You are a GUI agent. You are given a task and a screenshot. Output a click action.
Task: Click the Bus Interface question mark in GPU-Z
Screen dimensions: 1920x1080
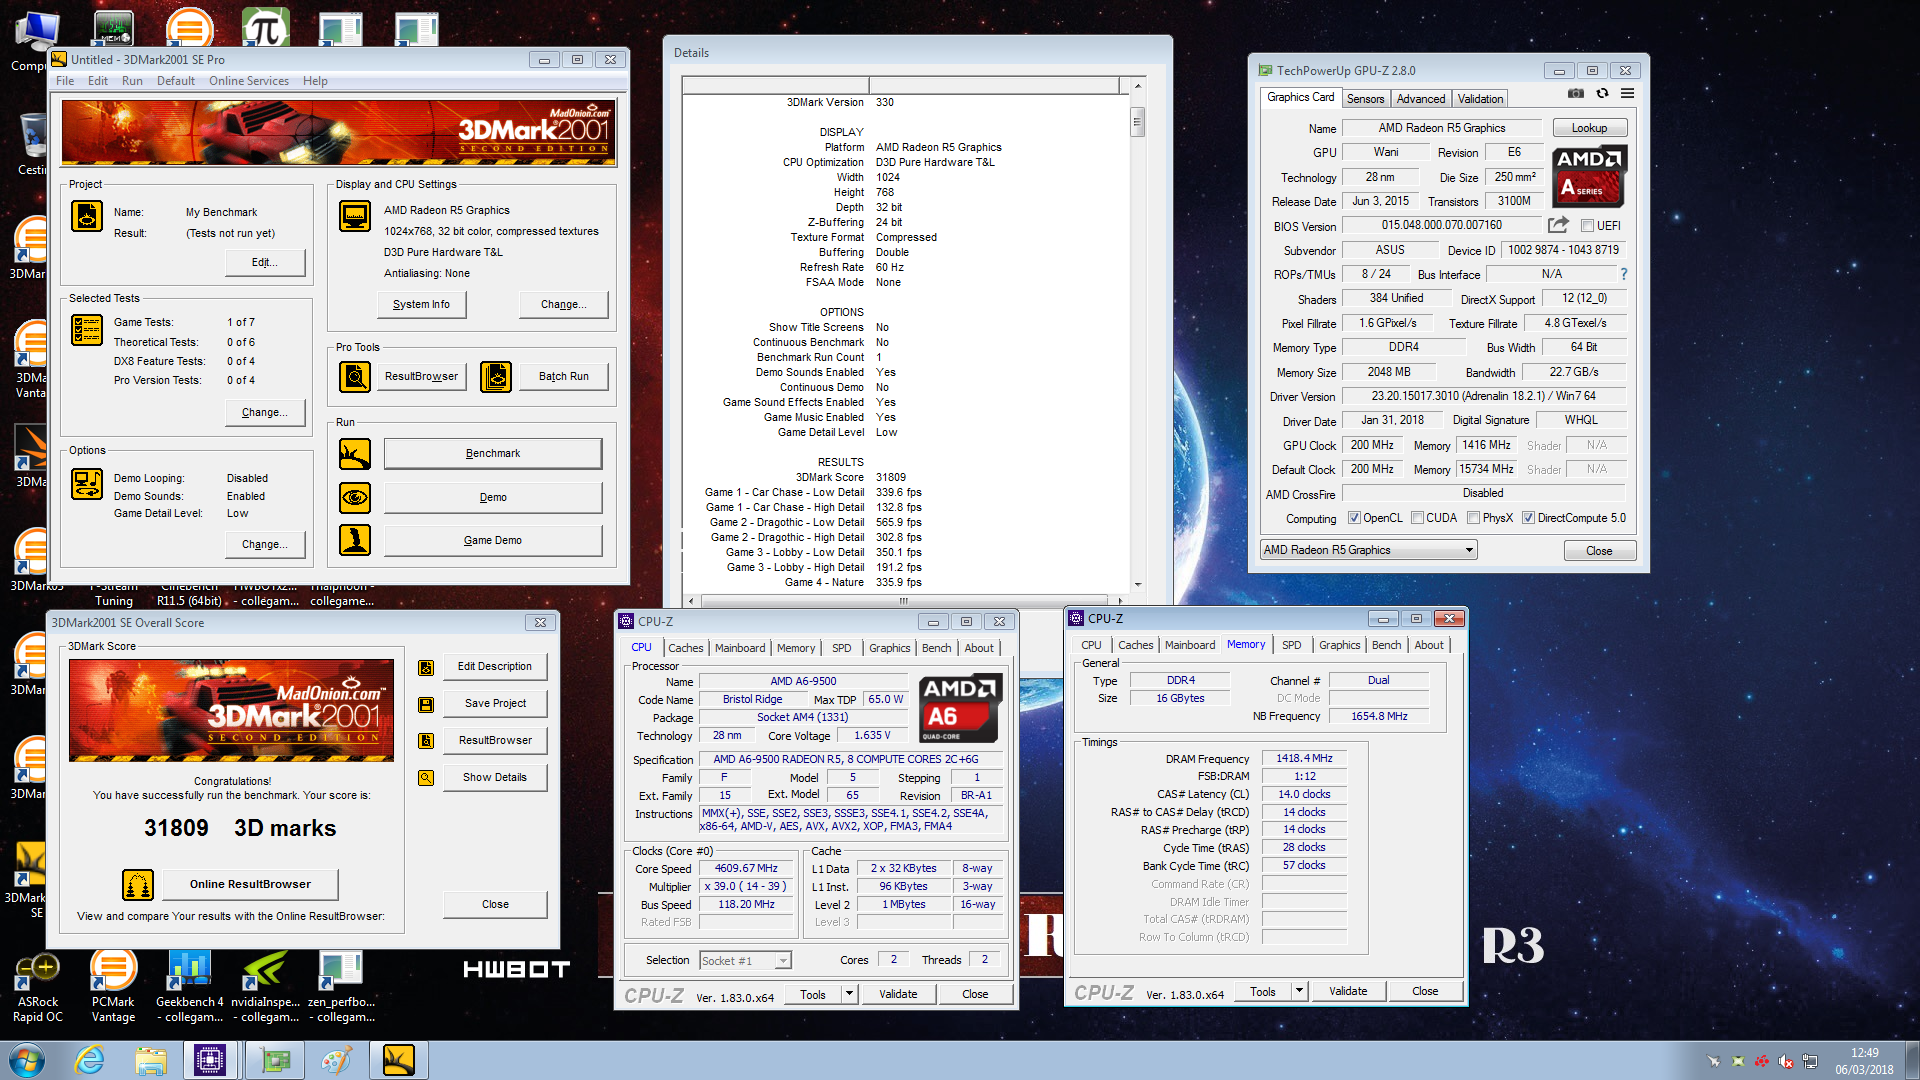[1624, 274]
